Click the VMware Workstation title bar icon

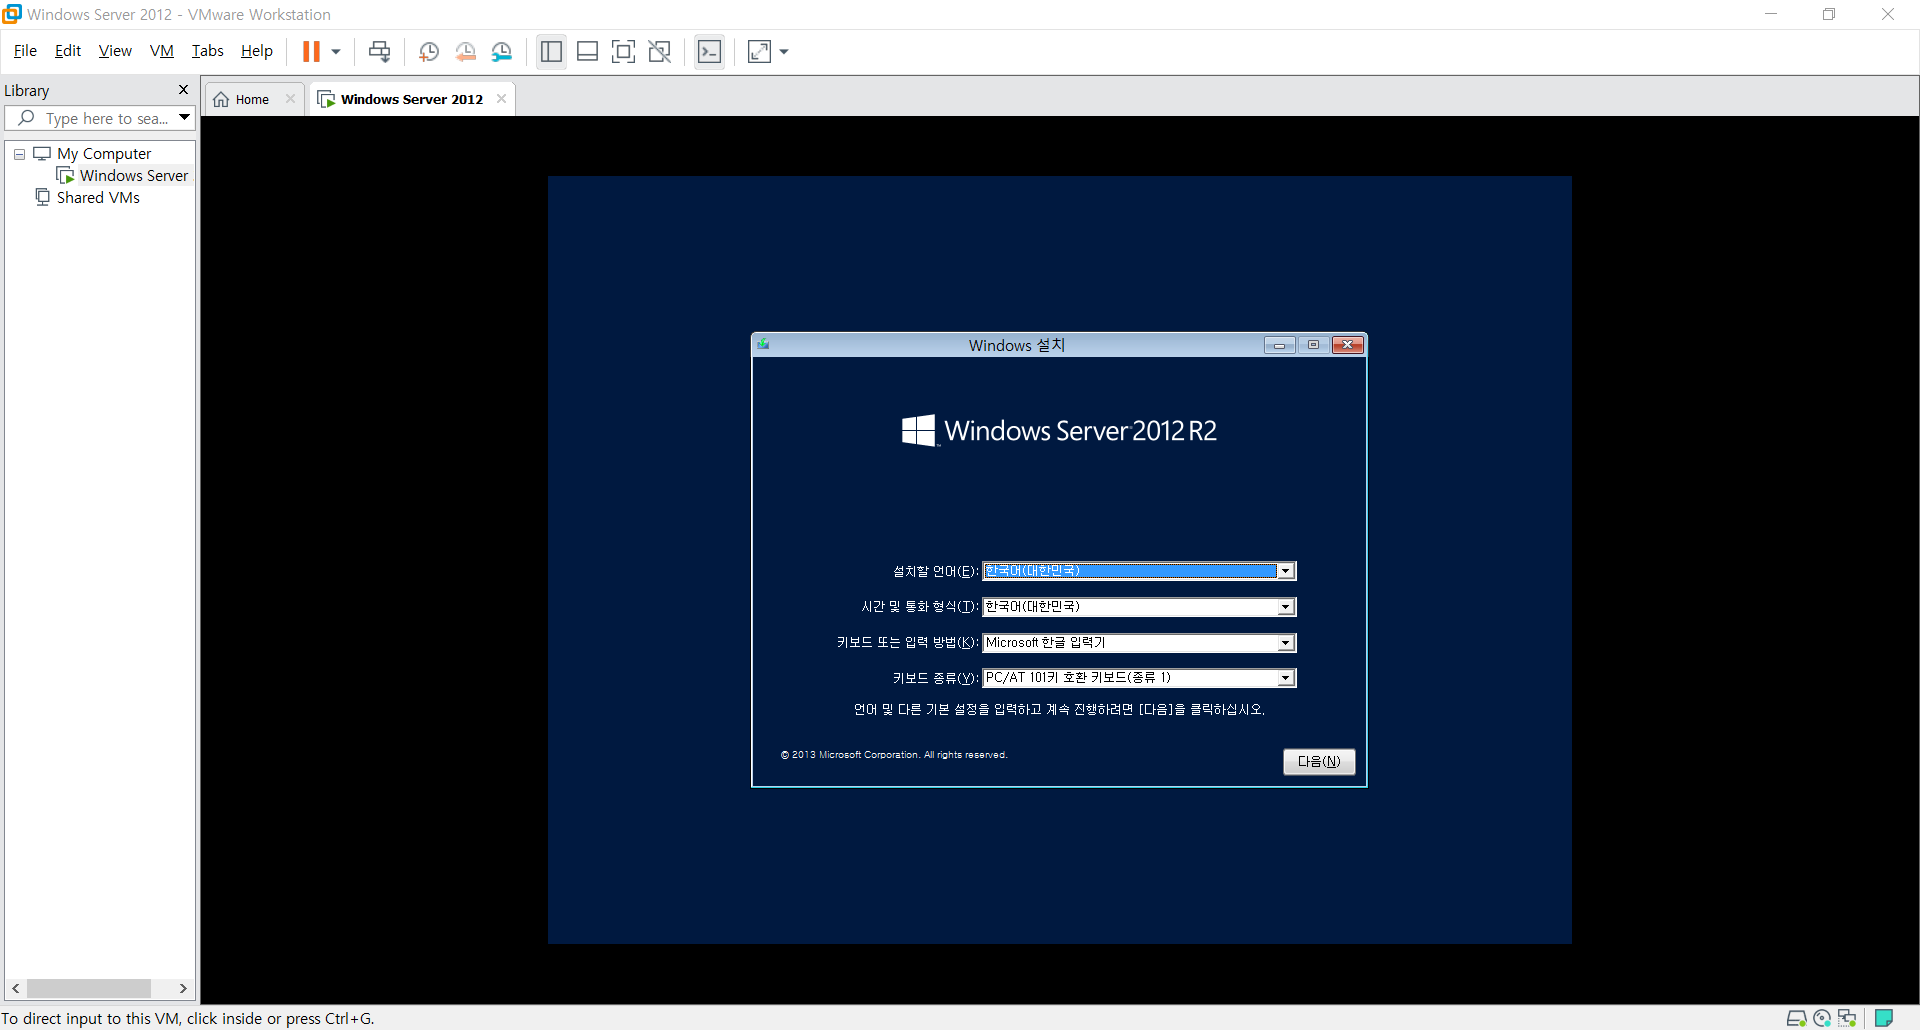pyautogui.click(x=12, y=14)
